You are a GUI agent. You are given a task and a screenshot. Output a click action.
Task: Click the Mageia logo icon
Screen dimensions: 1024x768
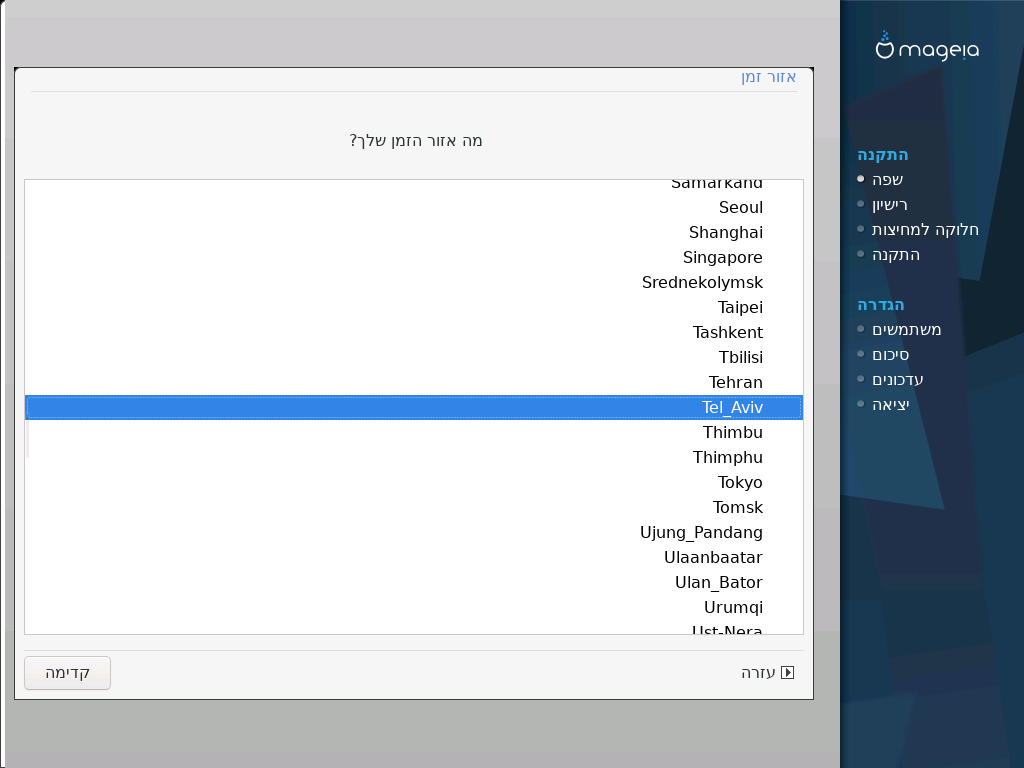[884, 46]
